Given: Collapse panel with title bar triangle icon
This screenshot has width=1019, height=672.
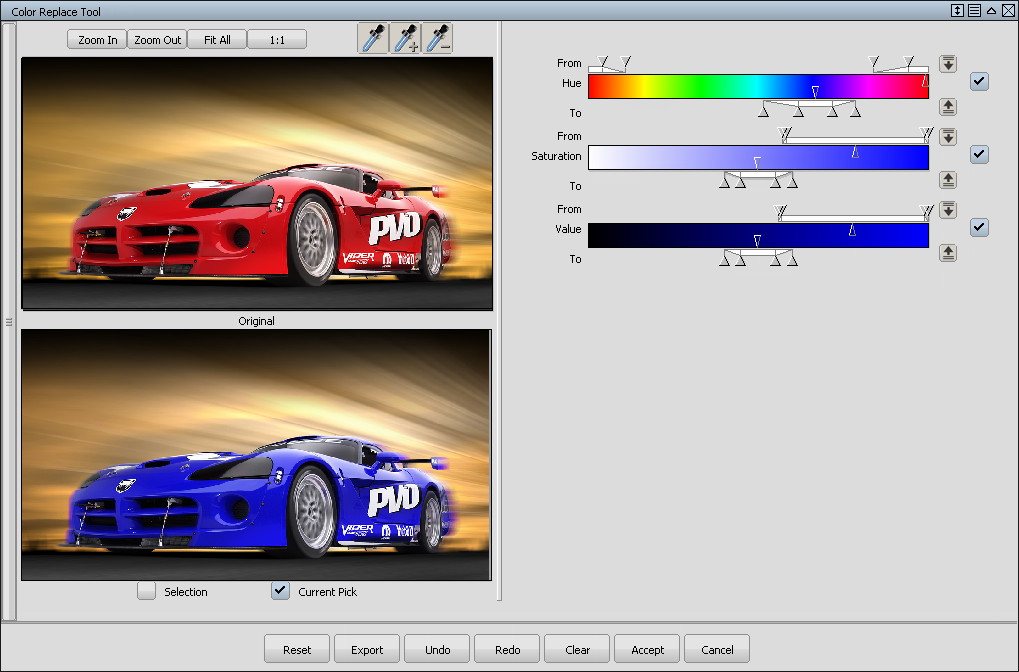Looking at the screenshot, I should [x=992, y=10].
